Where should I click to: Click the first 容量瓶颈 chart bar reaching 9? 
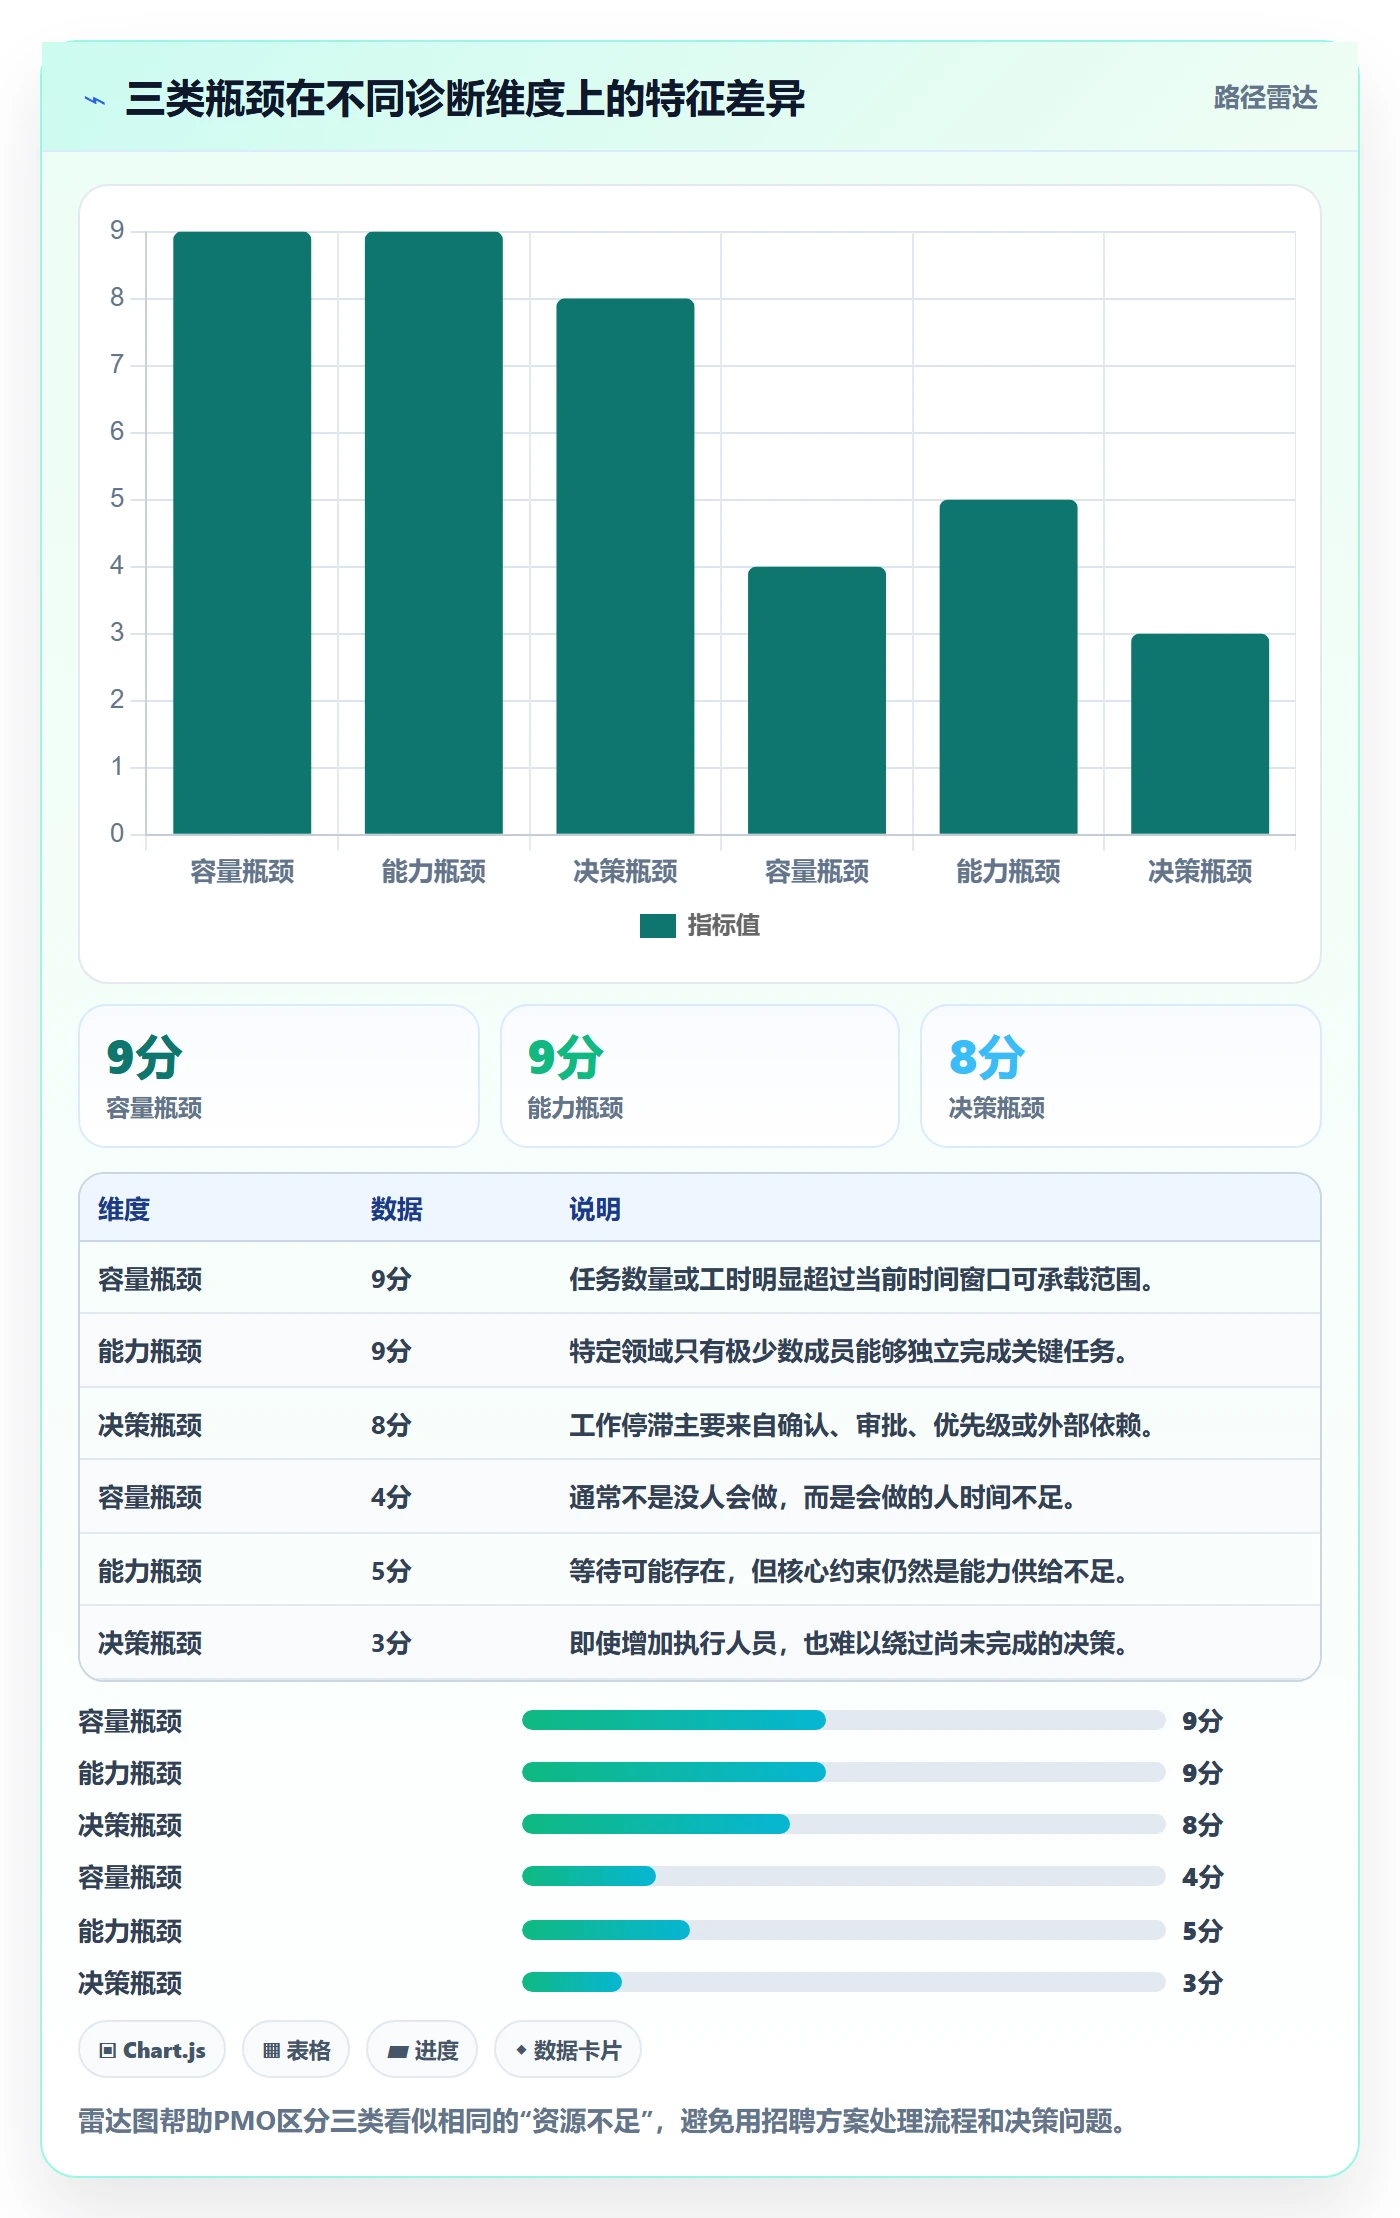(242, 533)
